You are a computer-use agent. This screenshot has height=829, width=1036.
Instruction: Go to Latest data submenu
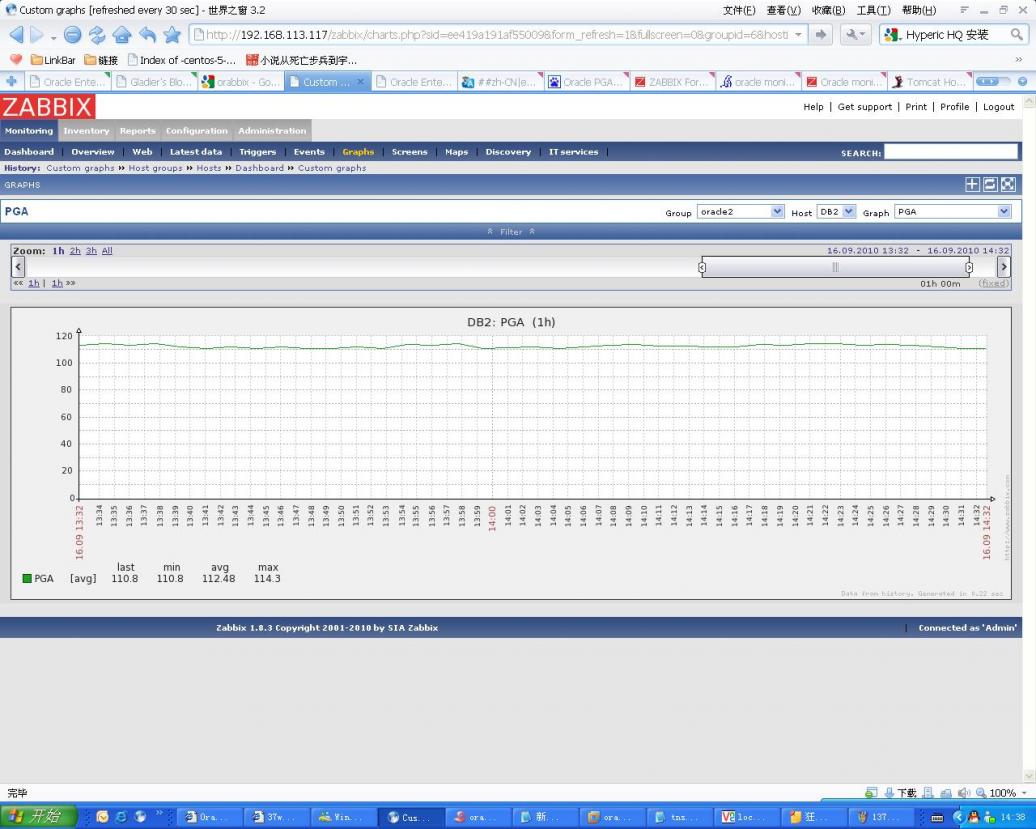click(x=195, y=152)
